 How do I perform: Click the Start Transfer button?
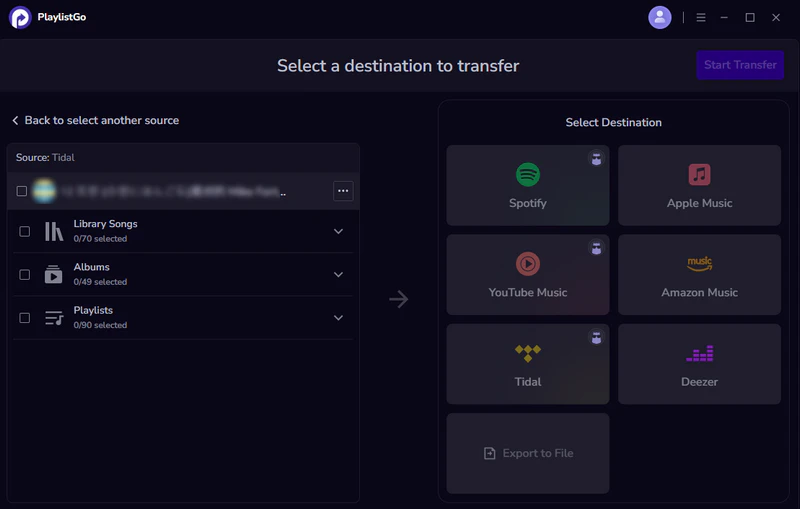coord(740,65)
